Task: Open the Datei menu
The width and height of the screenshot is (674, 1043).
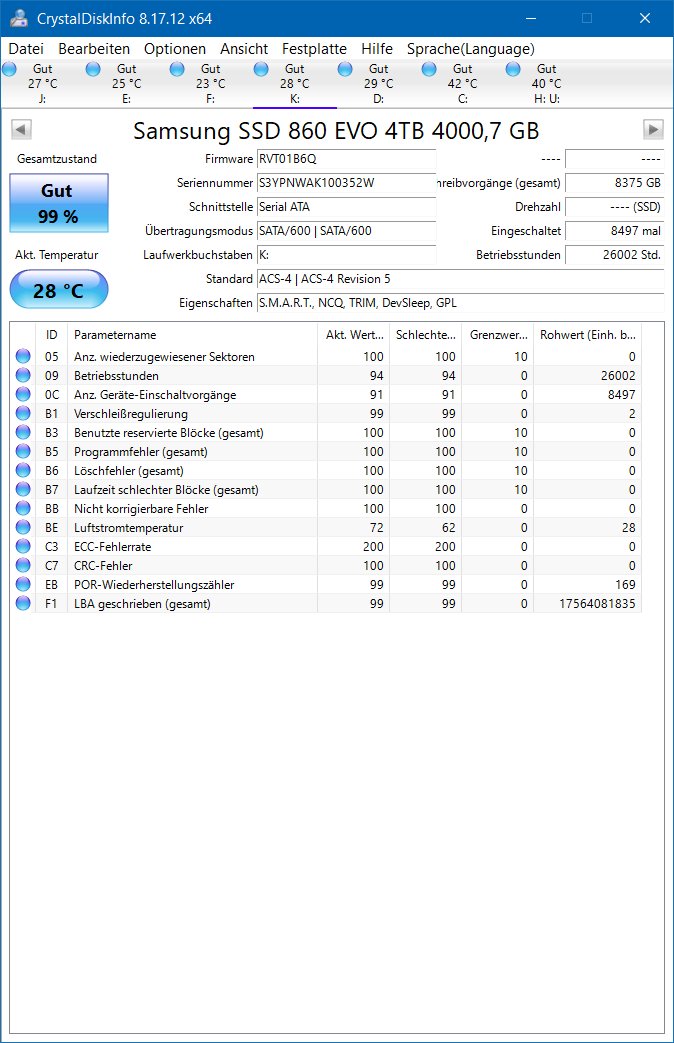Action: [x=26, y=49]
